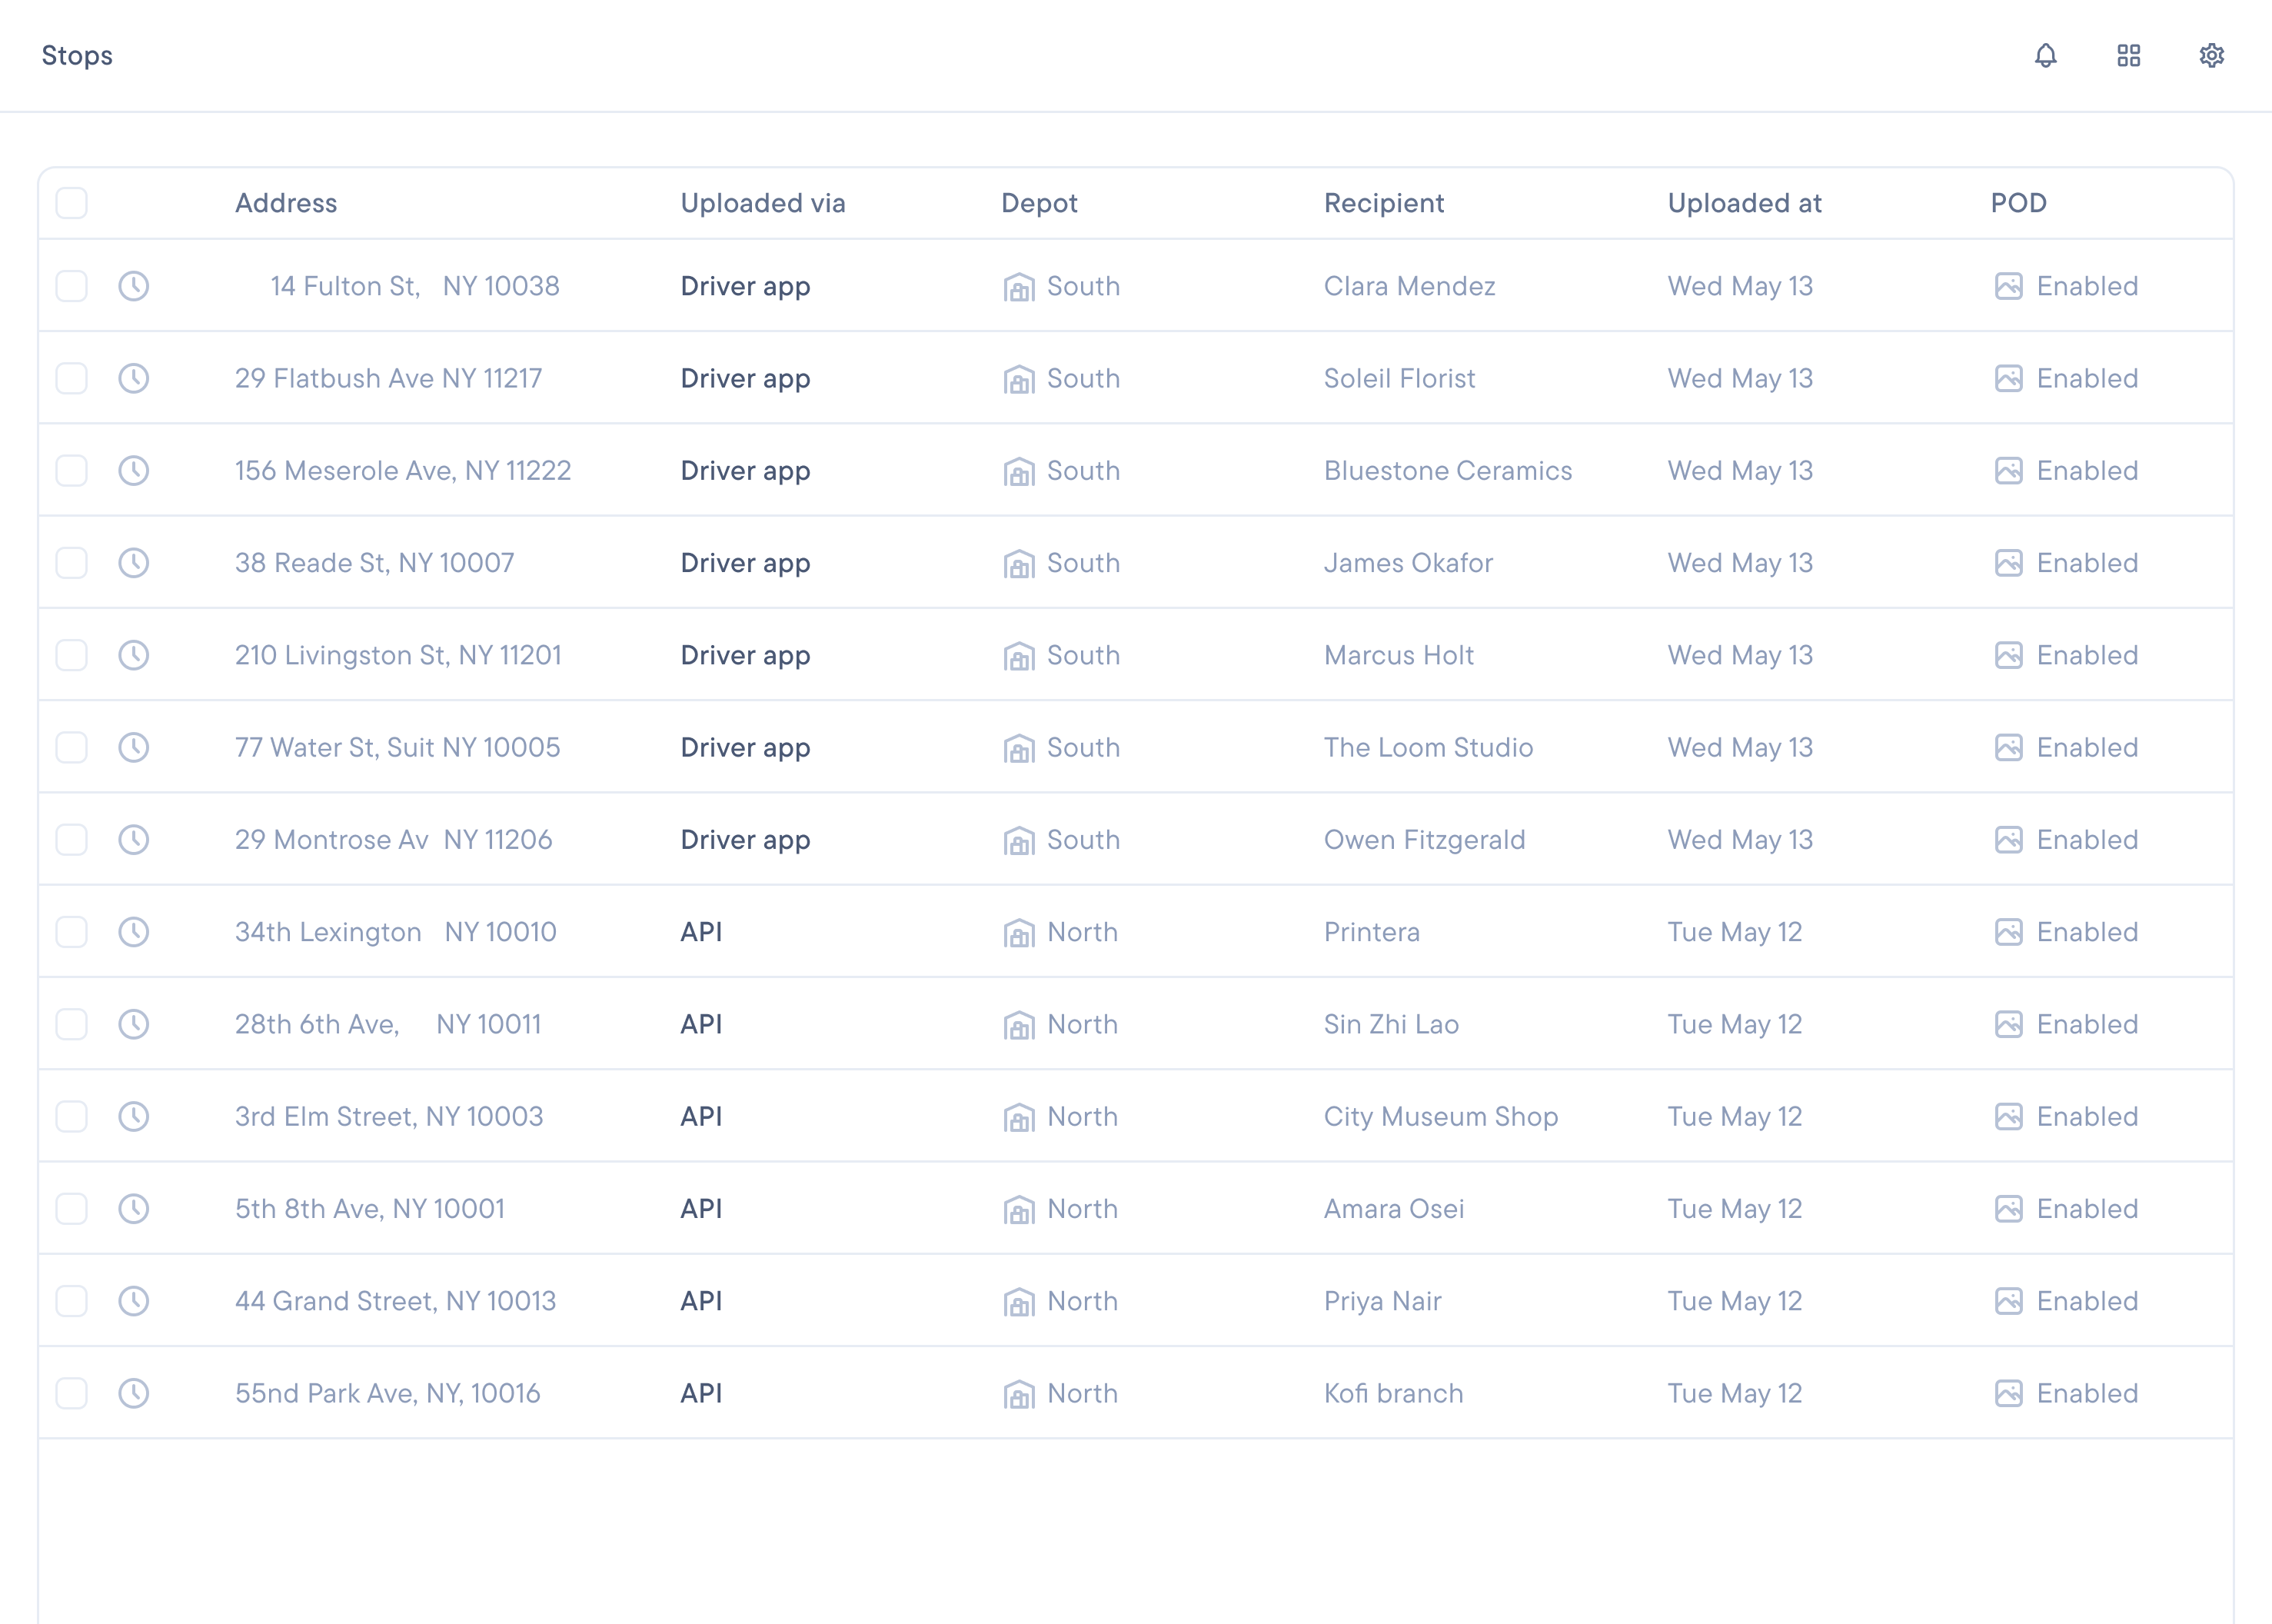Click the depot icon in Soleil Florist row
This screenshot has height=1624, width=2272.
(1018, 379)
